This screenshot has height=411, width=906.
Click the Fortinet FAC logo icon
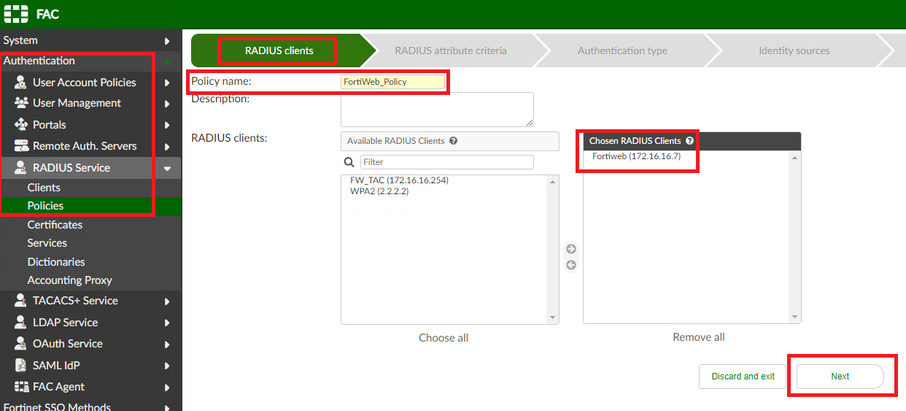tap(16, 14)
